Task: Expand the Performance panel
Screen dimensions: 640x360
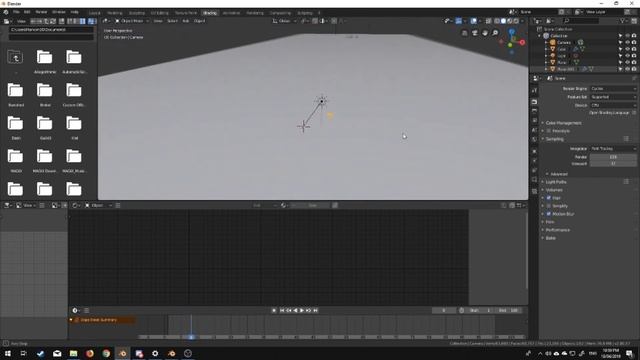Action: click(x=558, y=230)
